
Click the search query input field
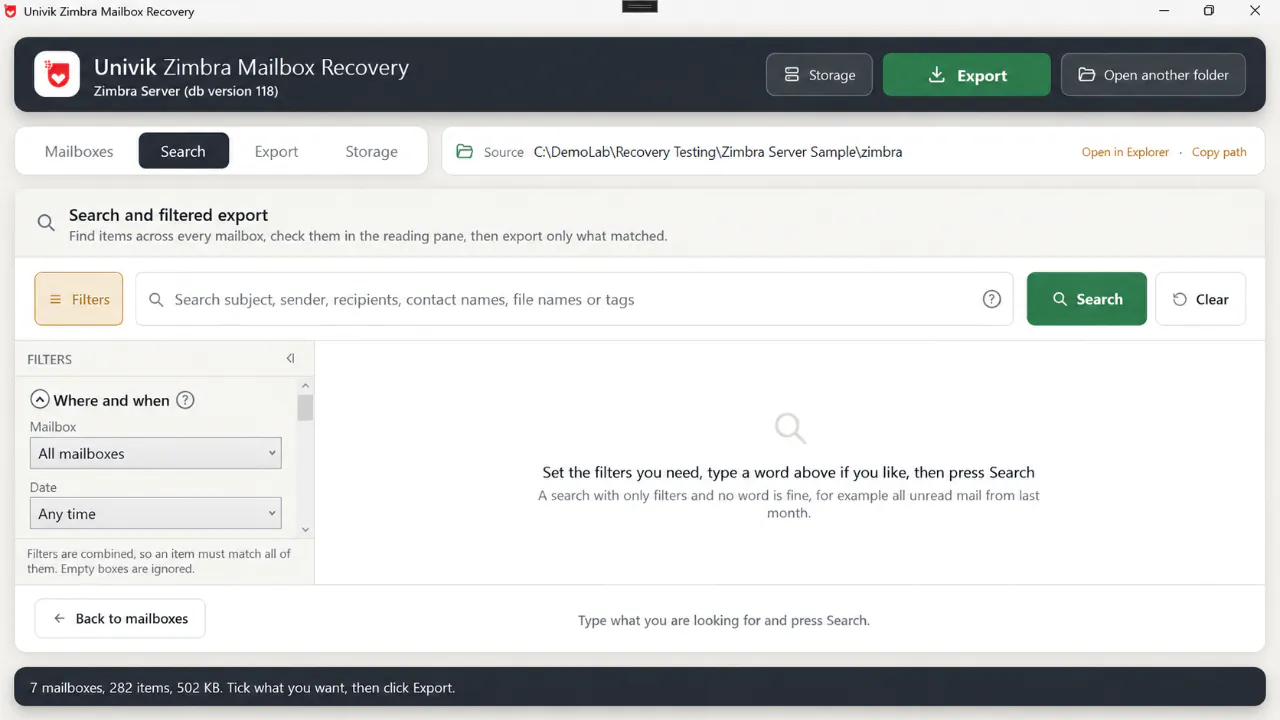(x=574, y=299)
